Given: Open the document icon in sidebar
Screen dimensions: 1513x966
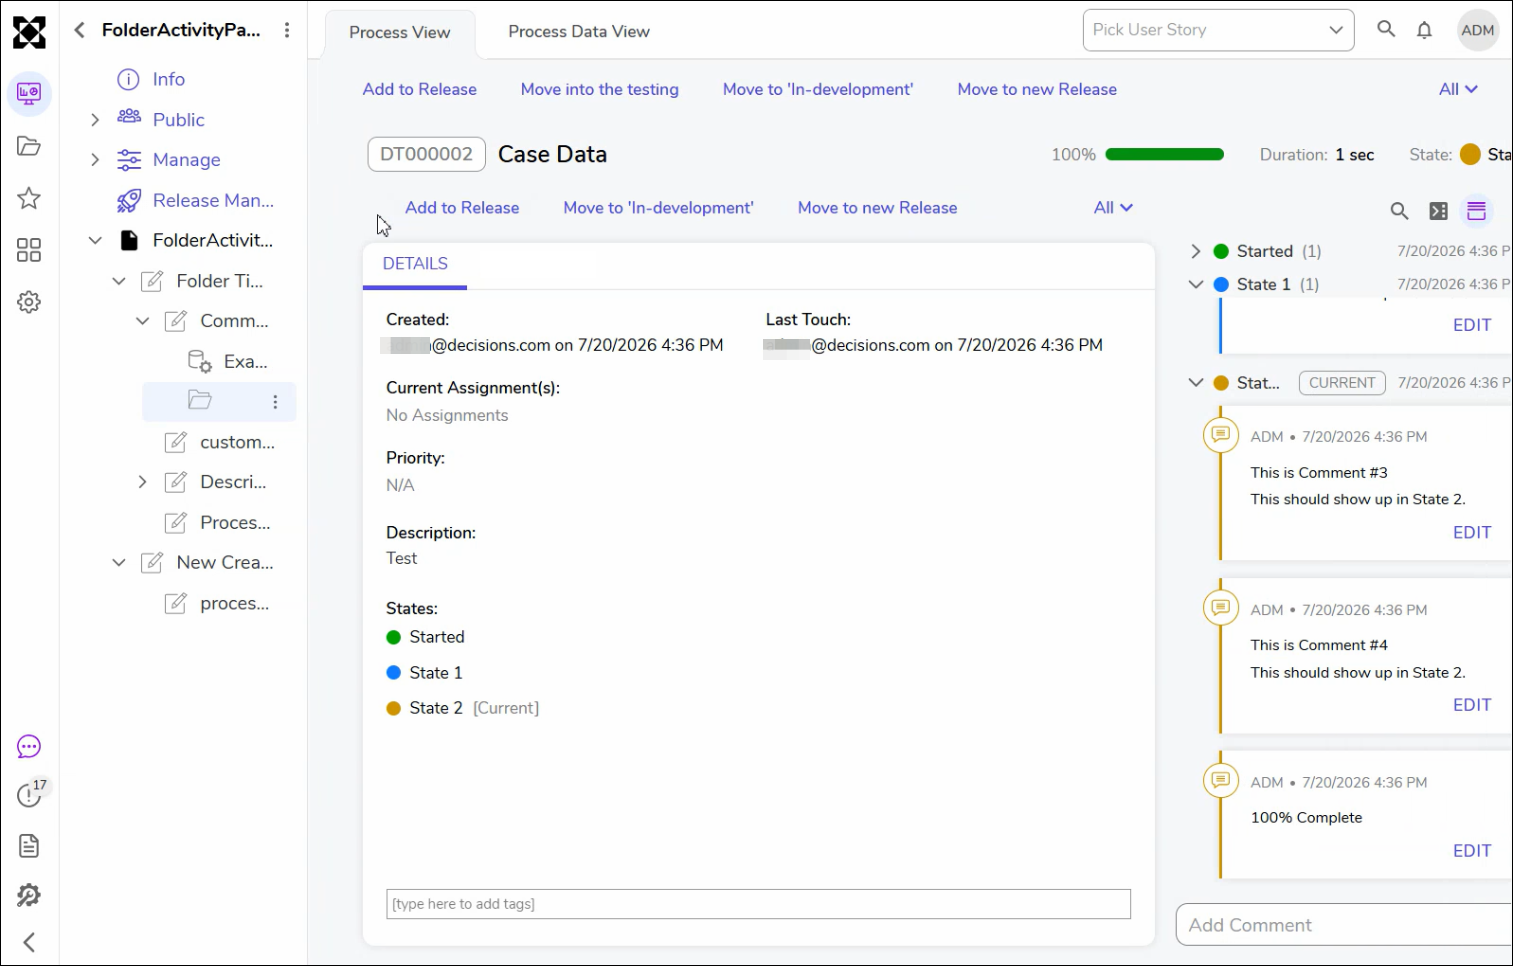Looking at the screenshot, I should pyautogui.click(x=29, y=846).
